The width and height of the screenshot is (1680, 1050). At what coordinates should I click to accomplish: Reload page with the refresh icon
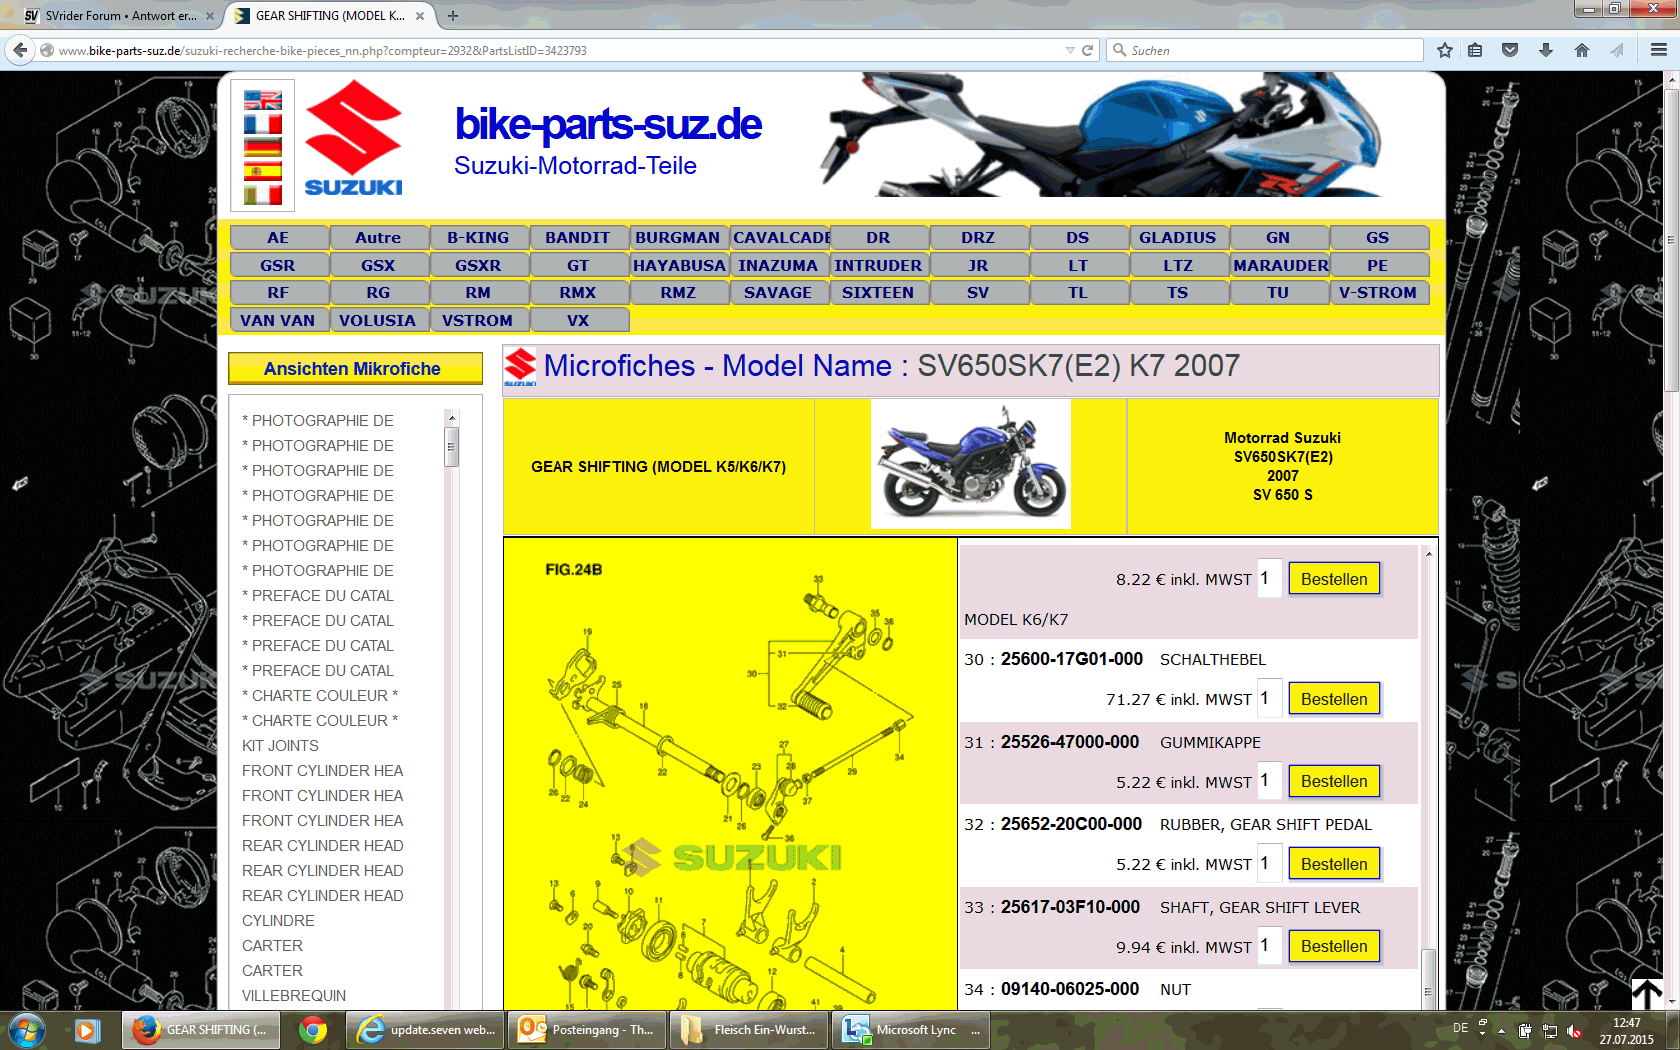pyautogui.click(x=1087, y=50)
